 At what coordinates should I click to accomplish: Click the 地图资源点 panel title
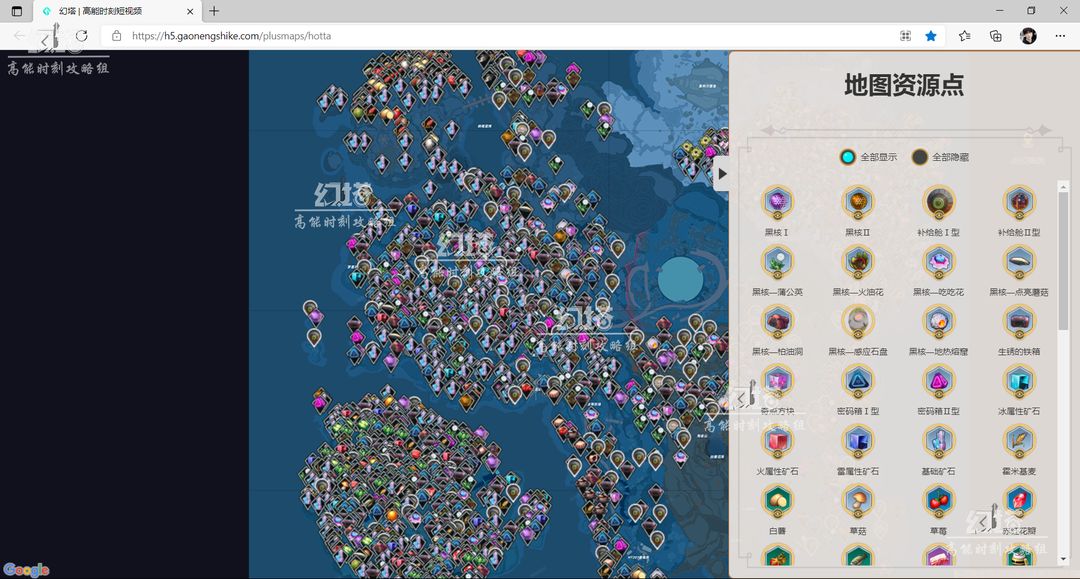(x=904, y=85)
